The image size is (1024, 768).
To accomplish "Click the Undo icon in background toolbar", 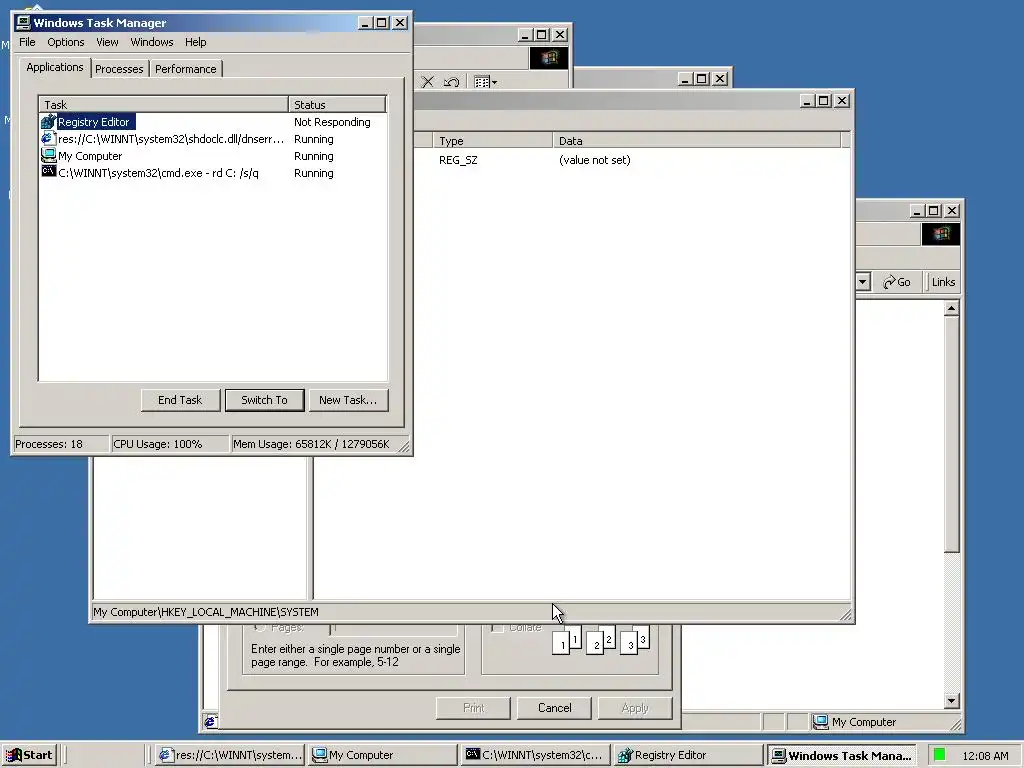I will [451, 82].
